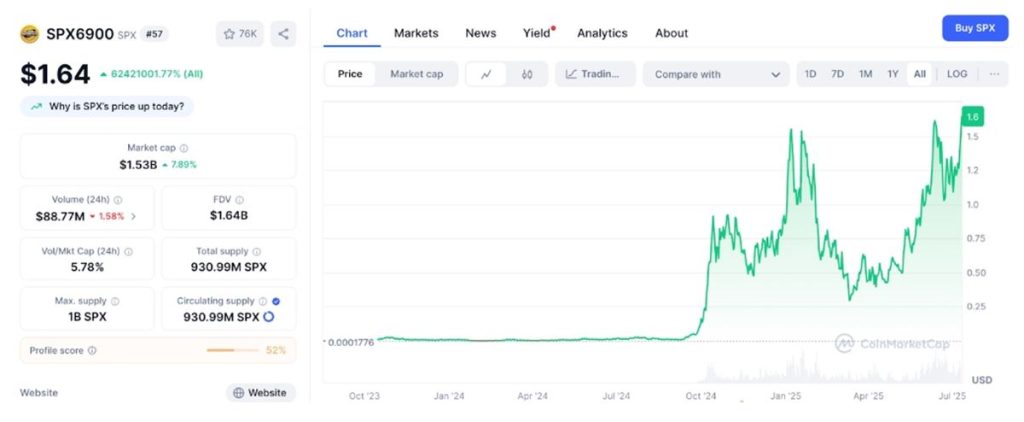Click info icon next to Vol/Mkt Cap (24h)
The width and height of the screenshot is (1024, 422).
point(129,252)
